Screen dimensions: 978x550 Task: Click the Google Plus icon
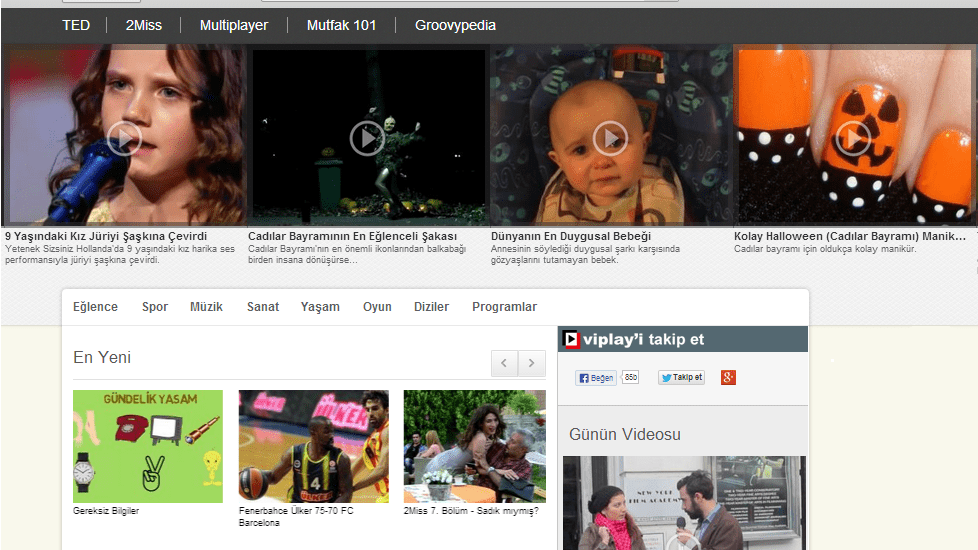tap(728, 378)
